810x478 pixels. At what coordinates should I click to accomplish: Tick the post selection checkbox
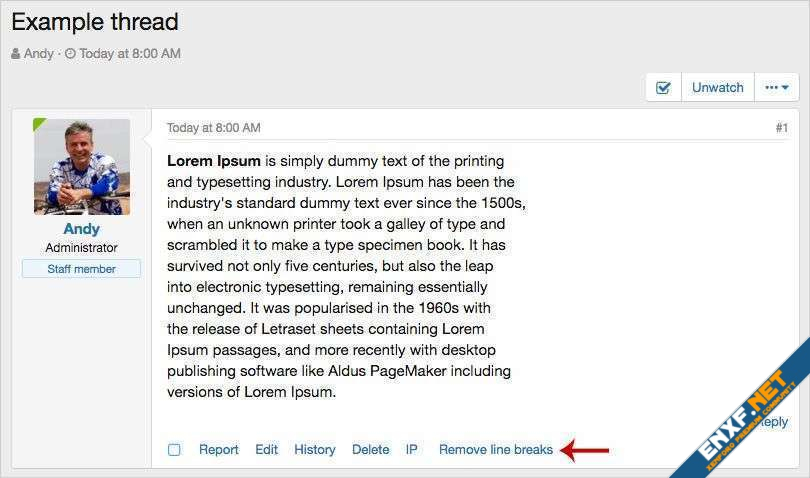174,450
